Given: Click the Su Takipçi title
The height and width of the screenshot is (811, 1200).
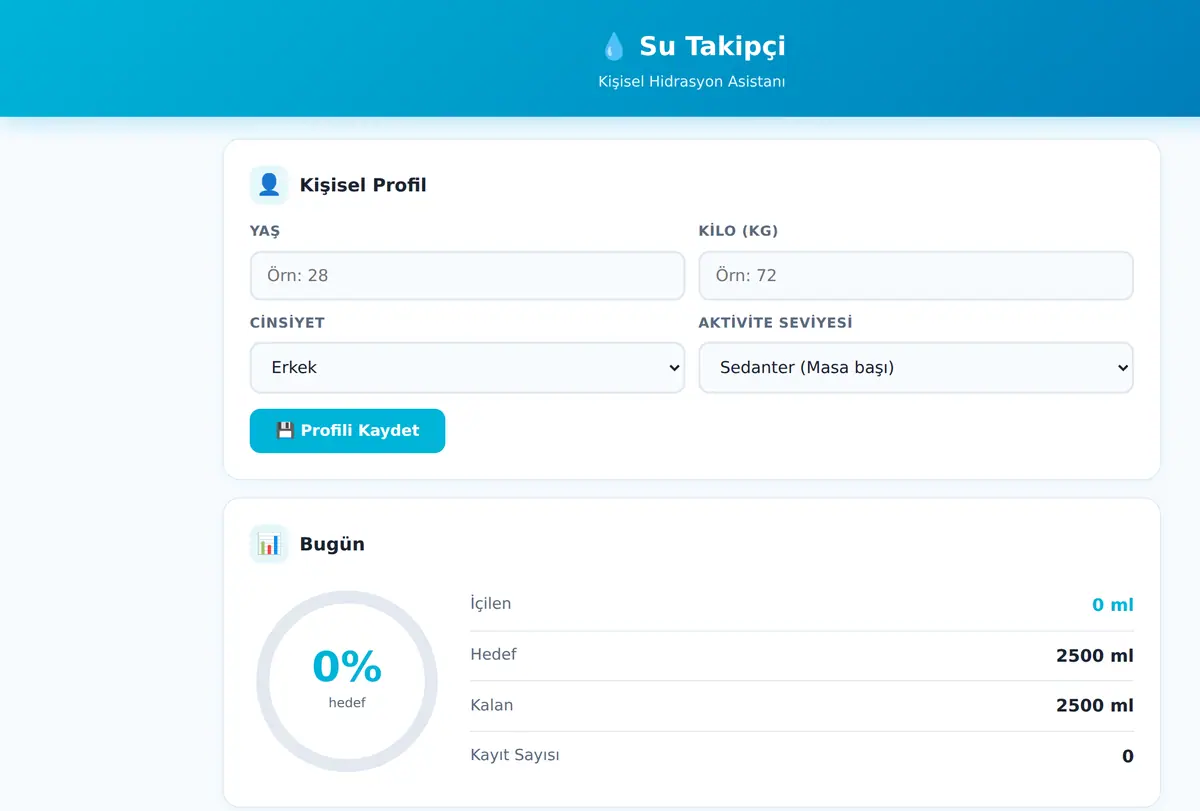Looking at the screenshot, I should tap(713, 46).
